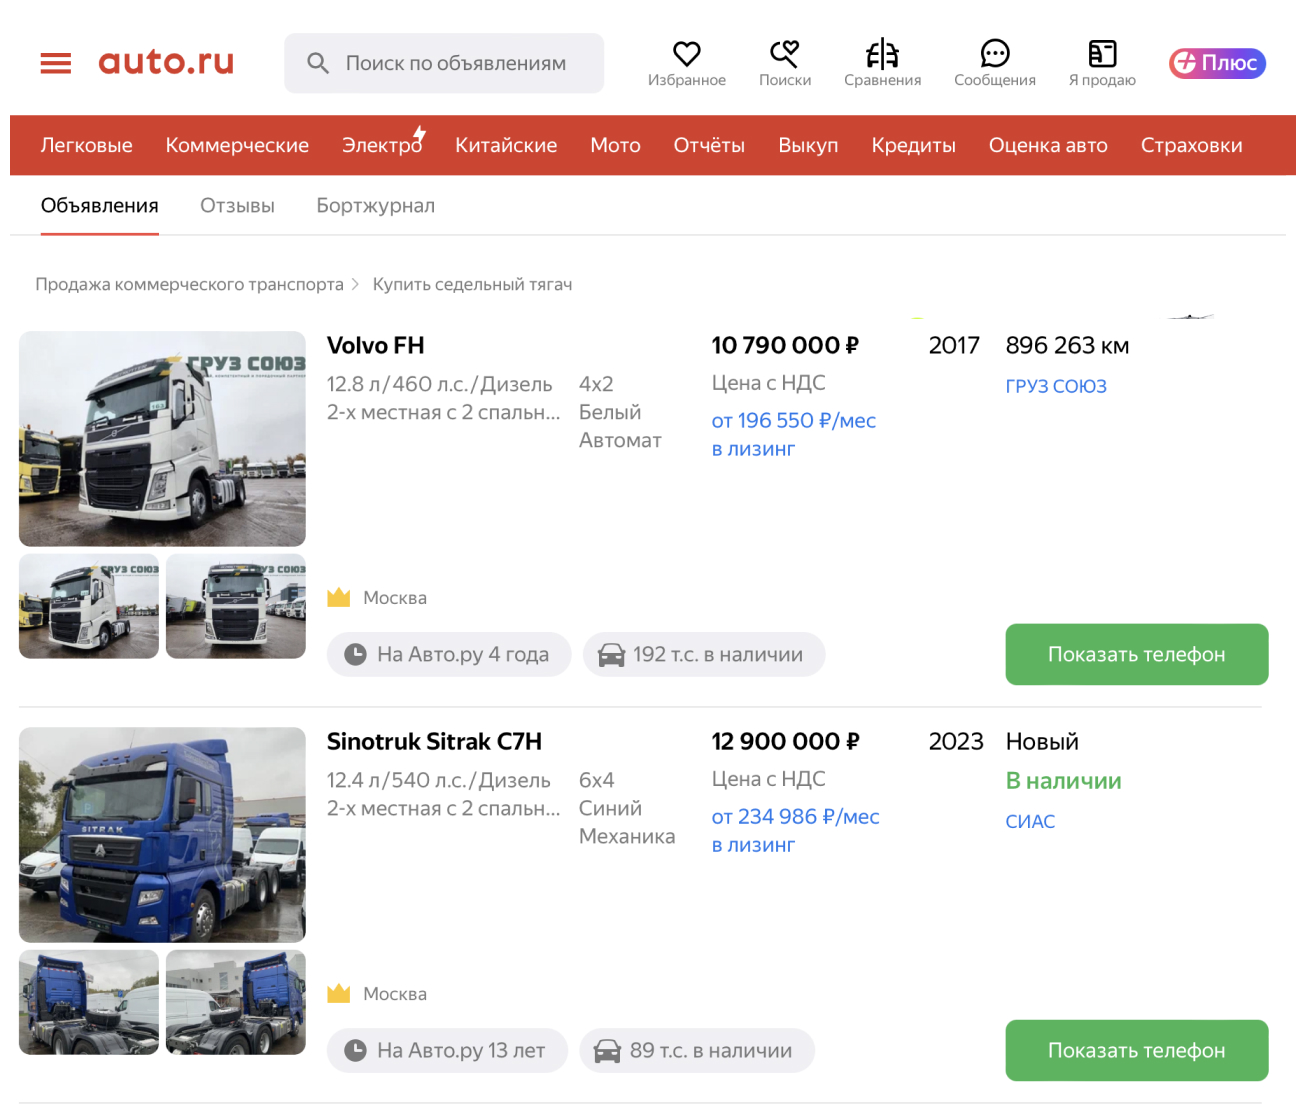This screenshot has height=1112, width=1296.
Task: Click the Я продаю icon
Action: coord(1101,54)
